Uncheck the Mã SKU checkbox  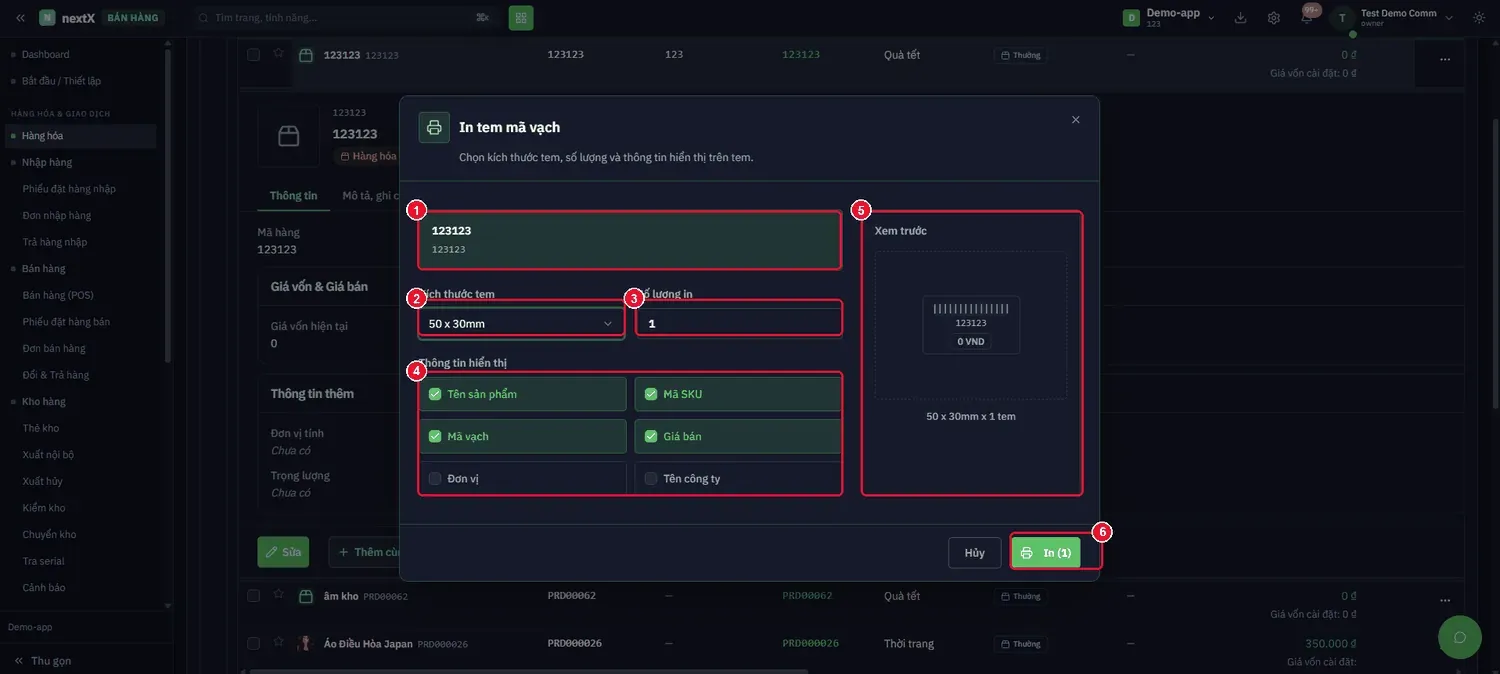pos(651,394)
